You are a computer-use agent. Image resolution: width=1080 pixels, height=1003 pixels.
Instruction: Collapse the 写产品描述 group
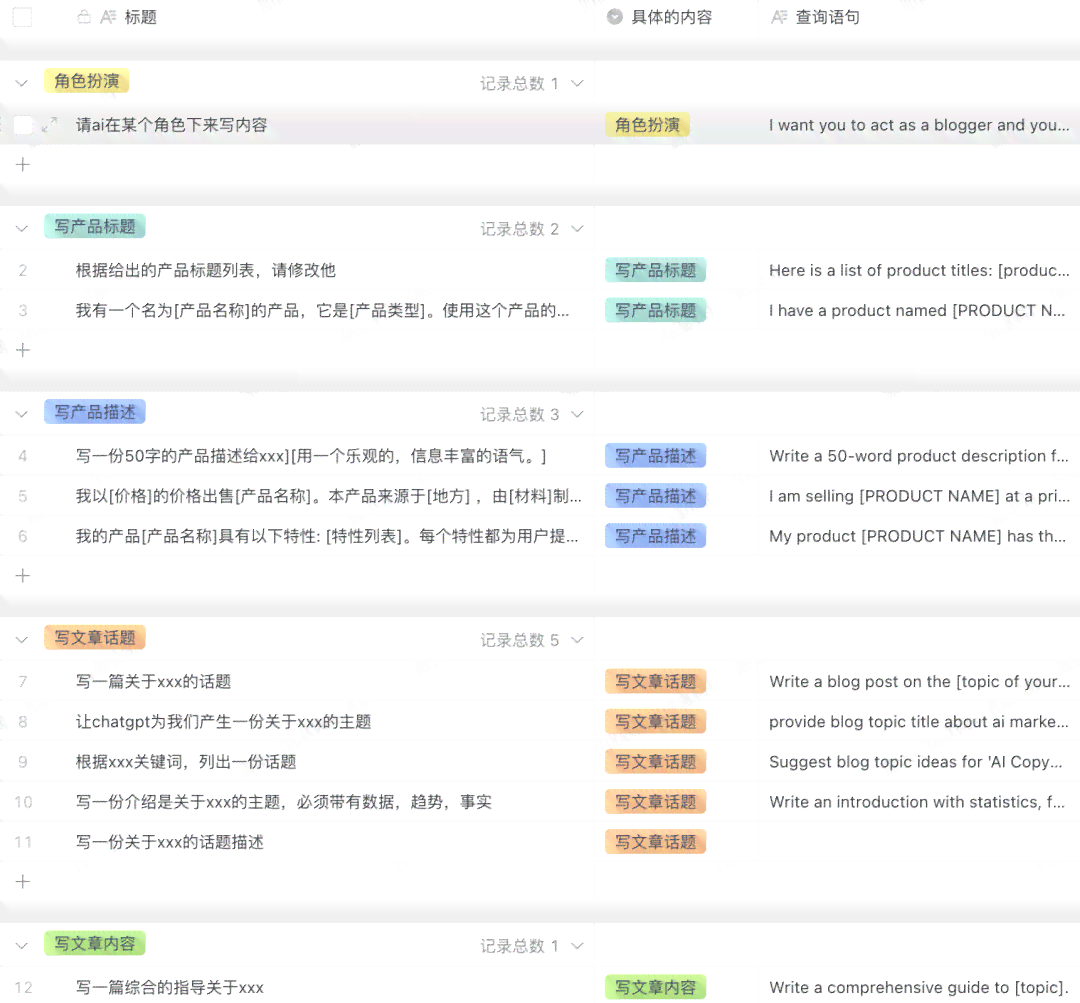pyautogui.click(x=22, y=414)
